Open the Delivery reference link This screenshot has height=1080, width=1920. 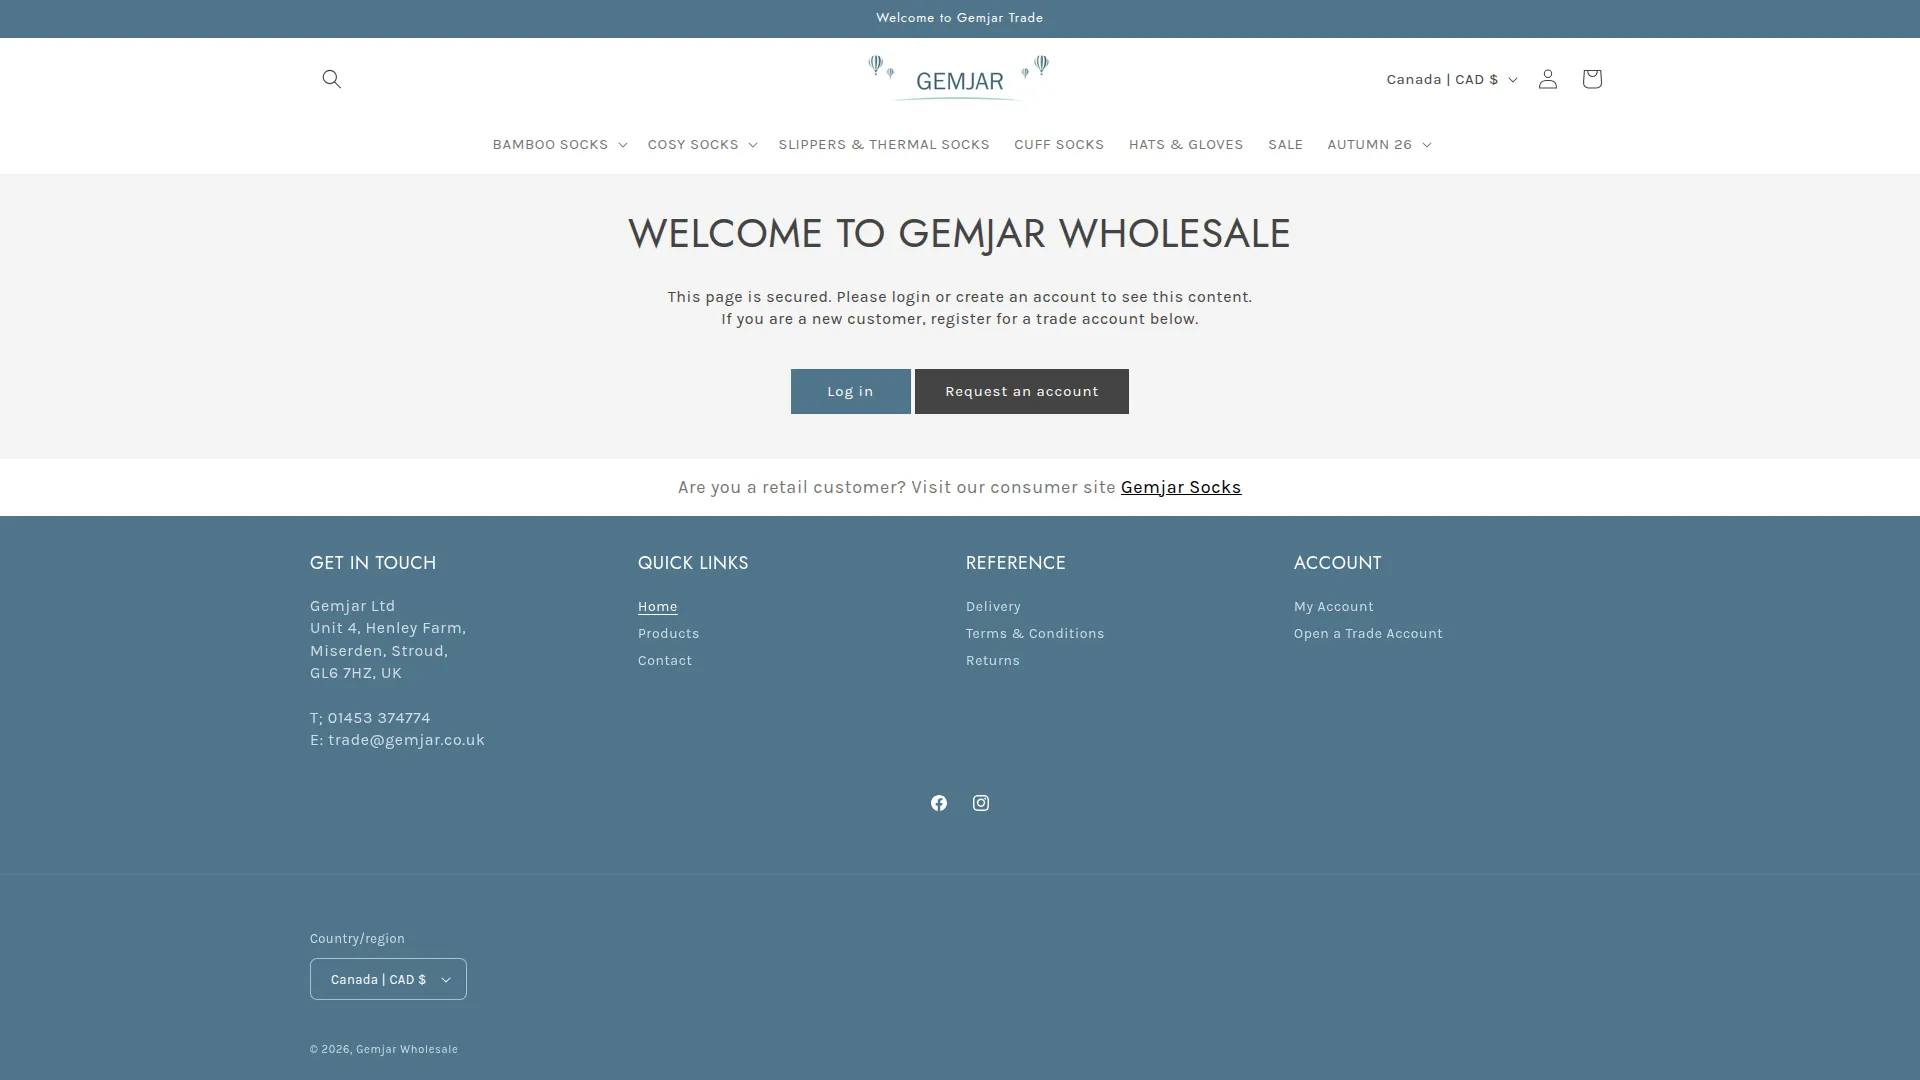[992, 606]
